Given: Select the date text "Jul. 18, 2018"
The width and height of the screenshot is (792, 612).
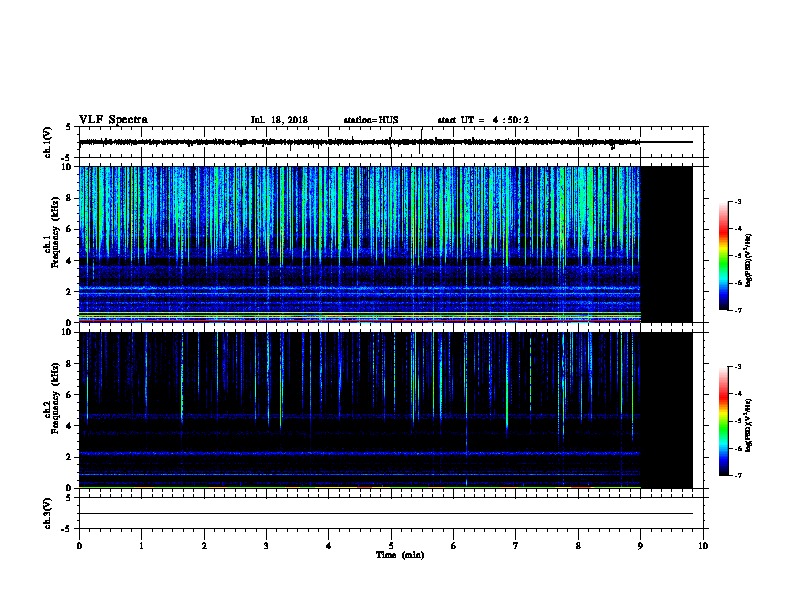Looking at the screenshot, I should pos(279,120).
